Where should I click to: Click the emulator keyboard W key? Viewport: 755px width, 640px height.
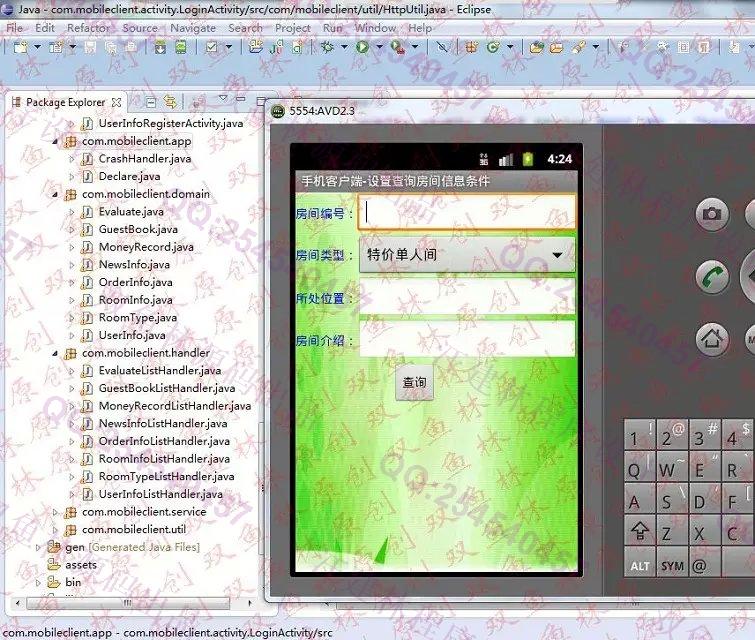point(672,469)
